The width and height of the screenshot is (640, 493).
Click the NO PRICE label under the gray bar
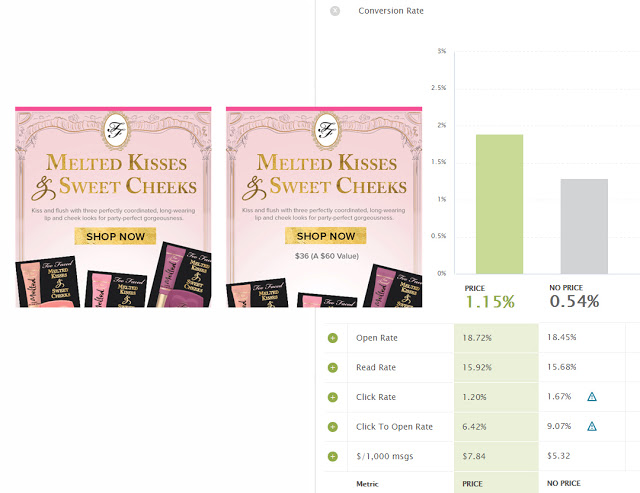566,288
